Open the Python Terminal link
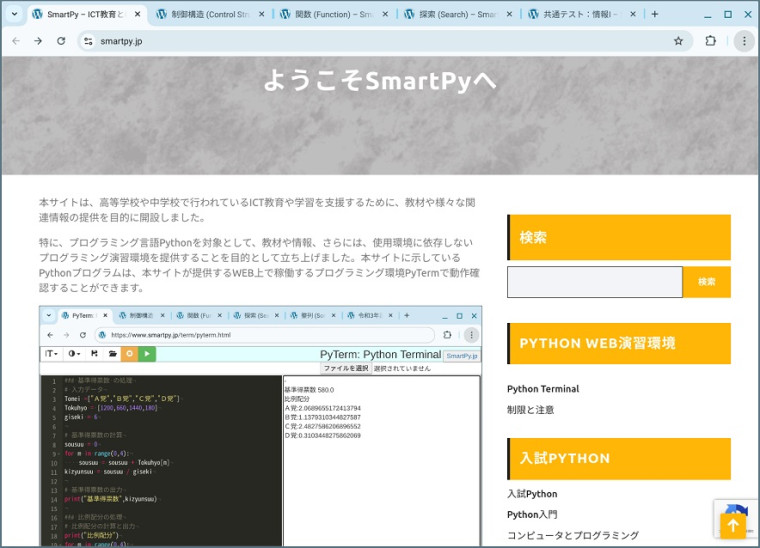 pos(542,389)
